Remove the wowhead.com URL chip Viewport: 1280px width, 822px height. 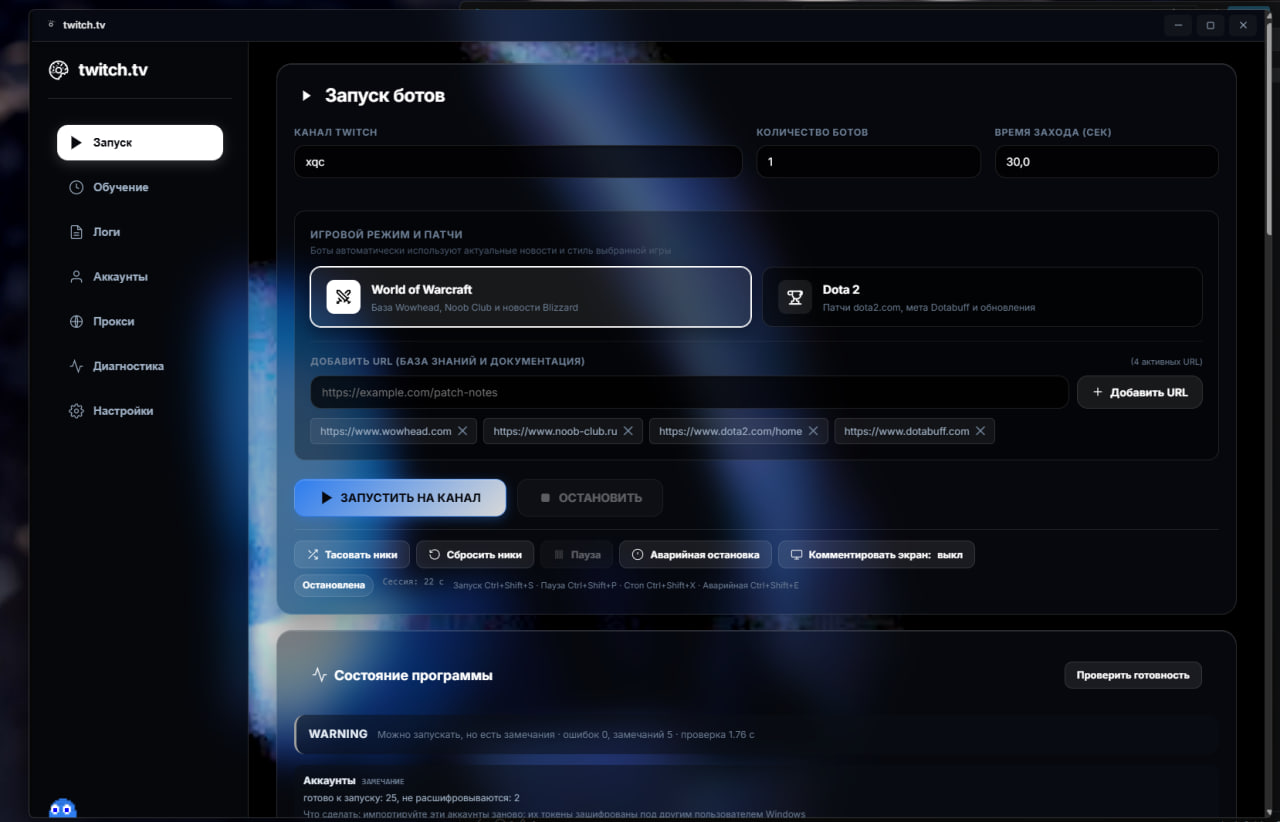tap(462, 431)
